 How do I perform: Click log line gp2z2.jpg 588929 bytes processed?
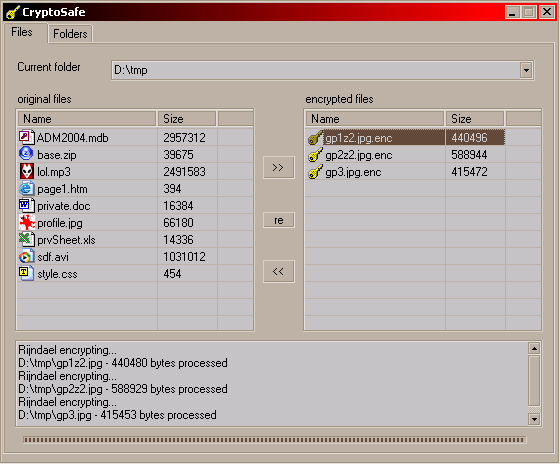123,389
